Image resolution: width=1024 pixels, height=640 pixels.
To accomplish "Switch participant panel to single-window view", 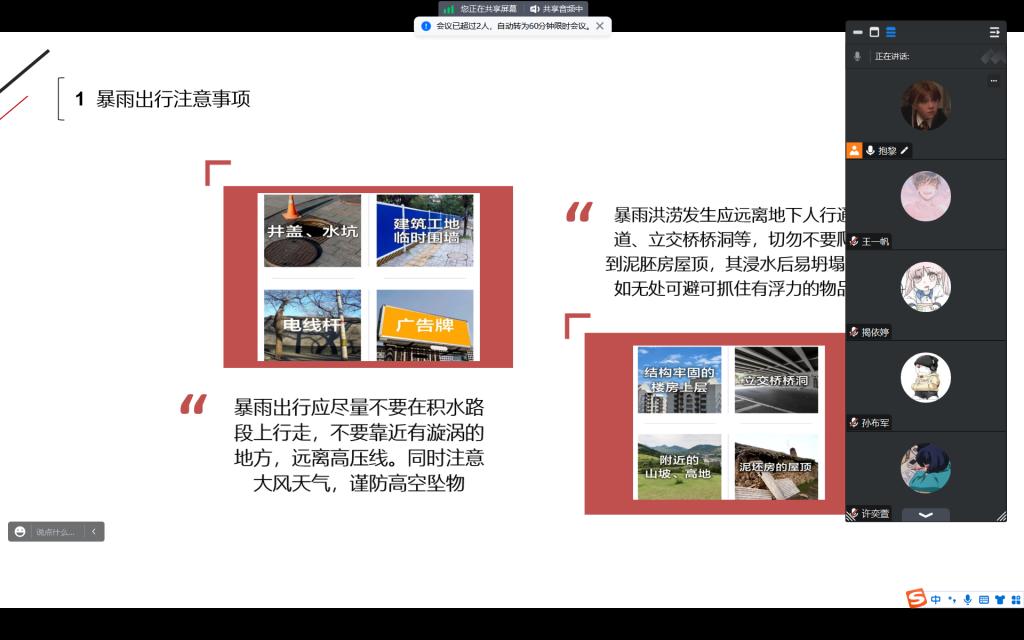I will point(874,32).
